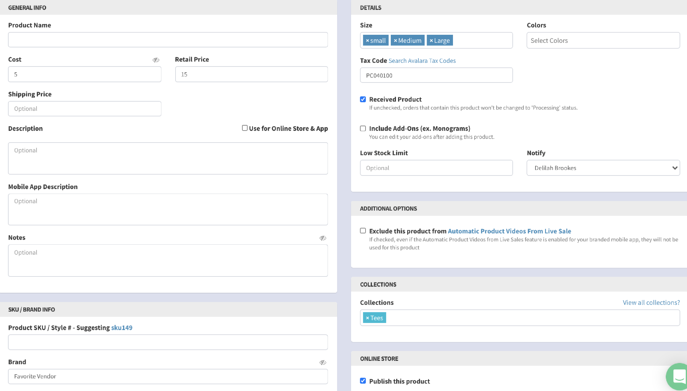Open Search Avalara Tax Codes link

pyautogui.click(x=422, y=61)
